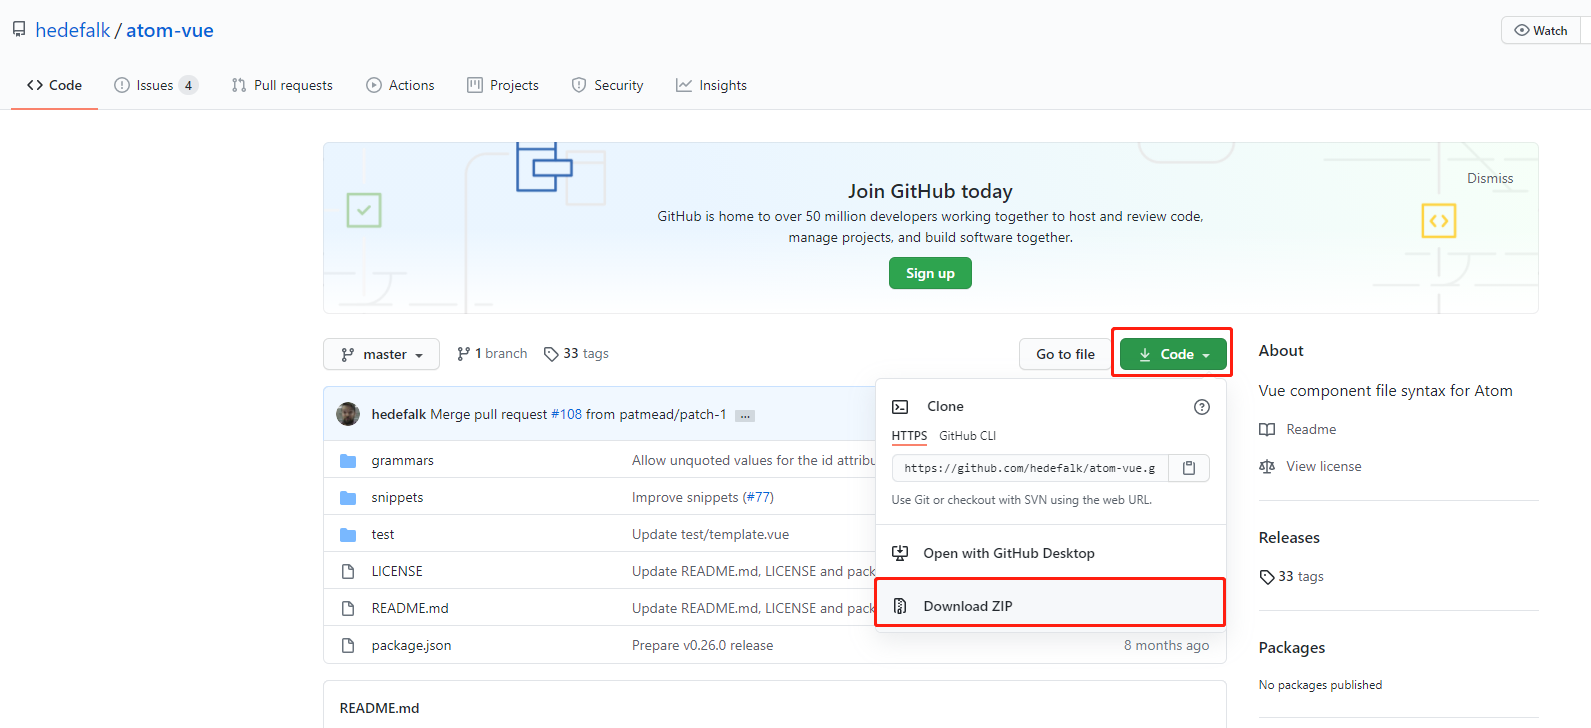Go to the Actions tab
Screen dimensions: 1591x728
tap(400, 85)
